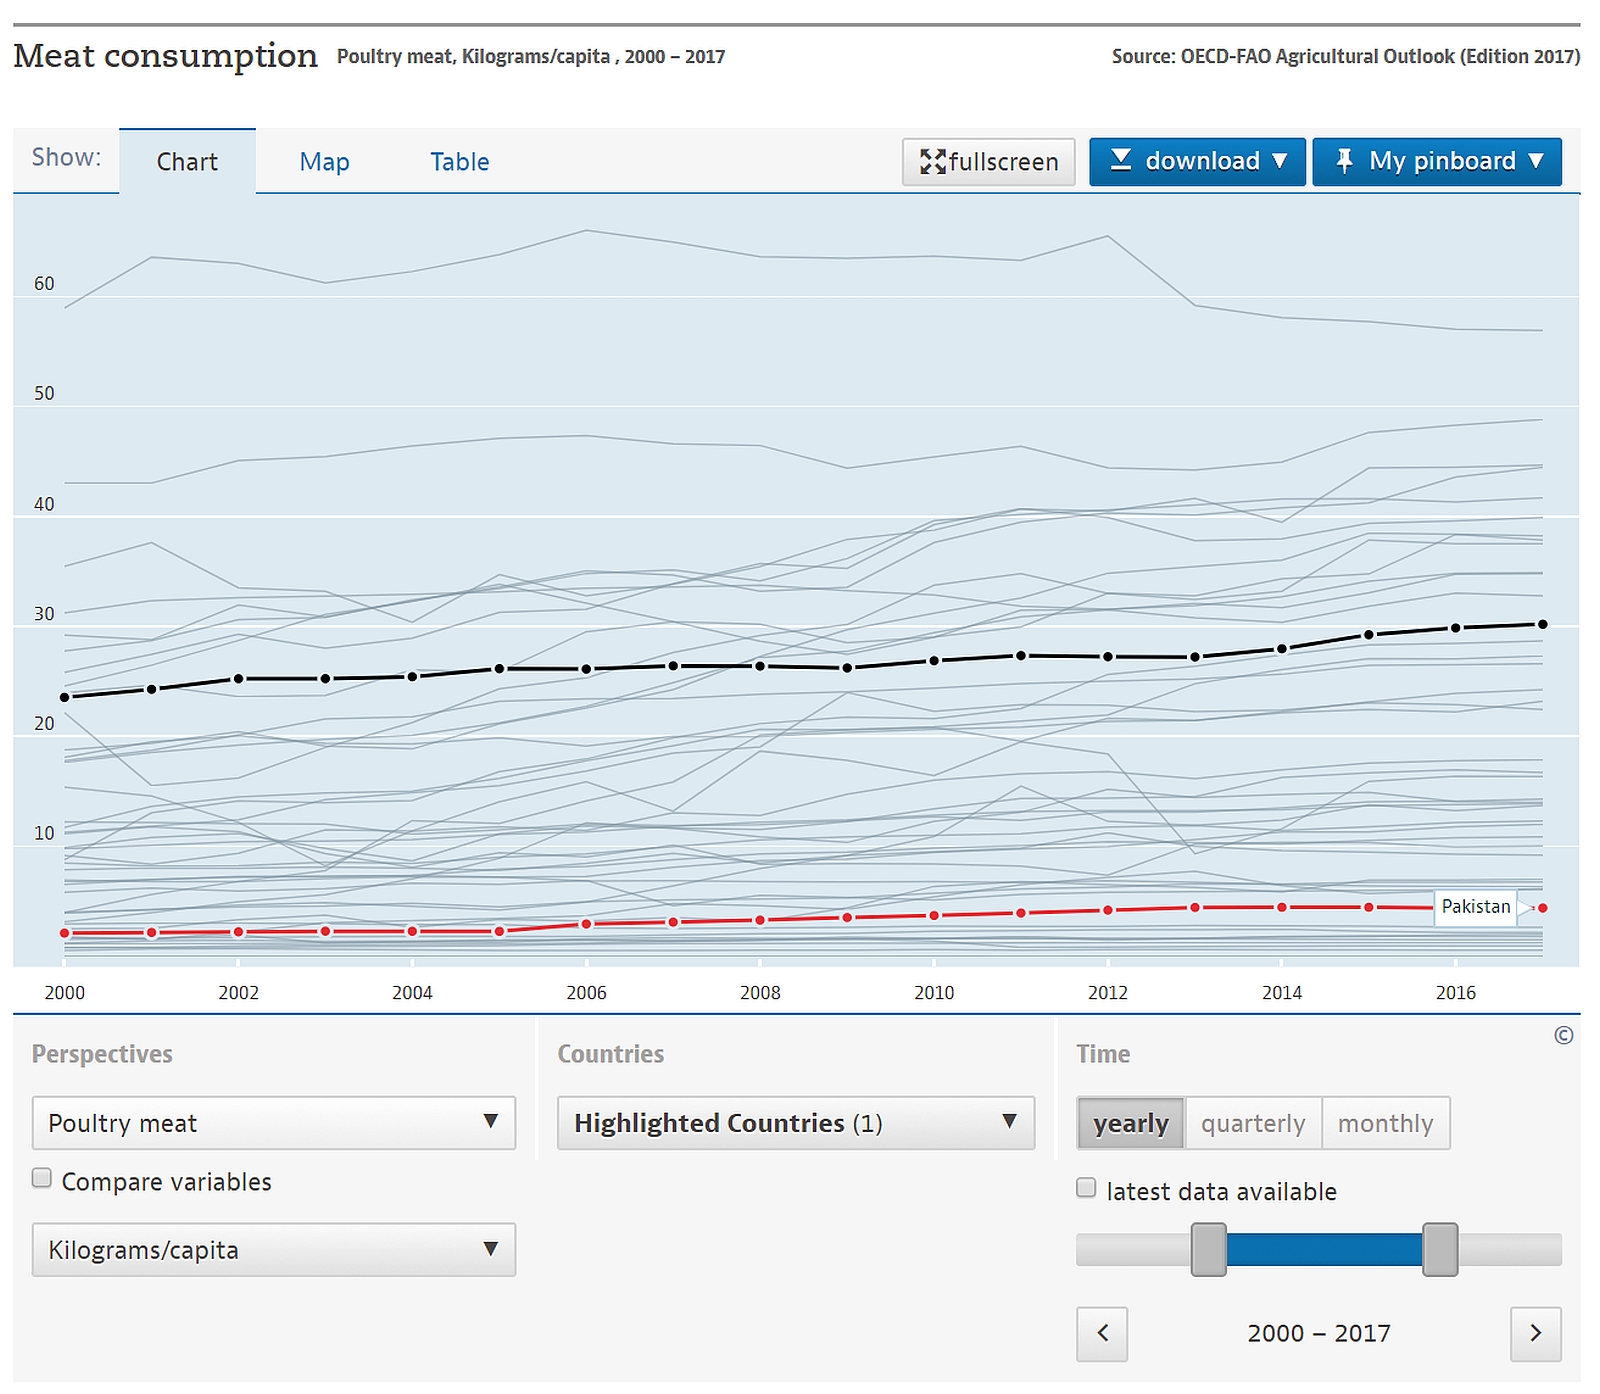Click the fullscreen button
This screenshot has height=1394, width=1600.
(988, 161)
